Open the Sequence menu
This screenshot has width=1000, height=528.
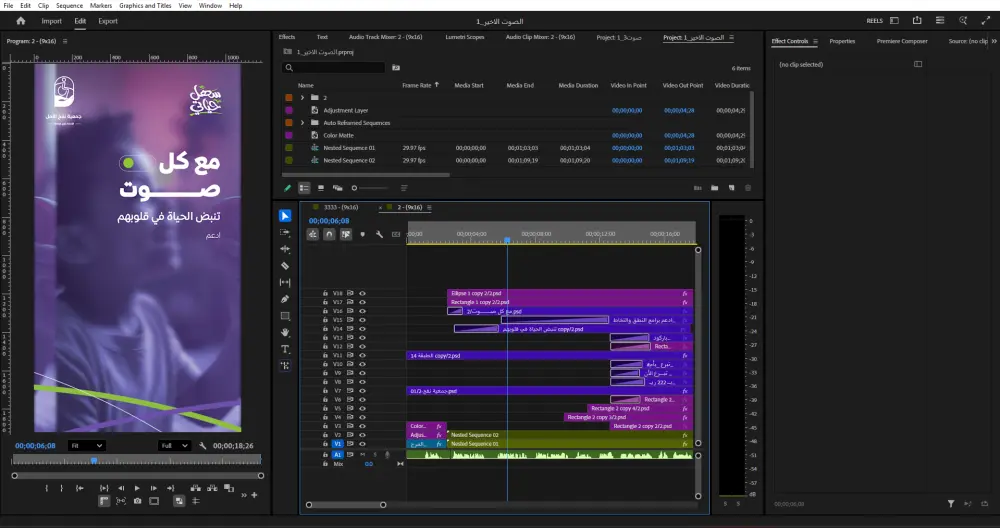[x=69, y=5]
